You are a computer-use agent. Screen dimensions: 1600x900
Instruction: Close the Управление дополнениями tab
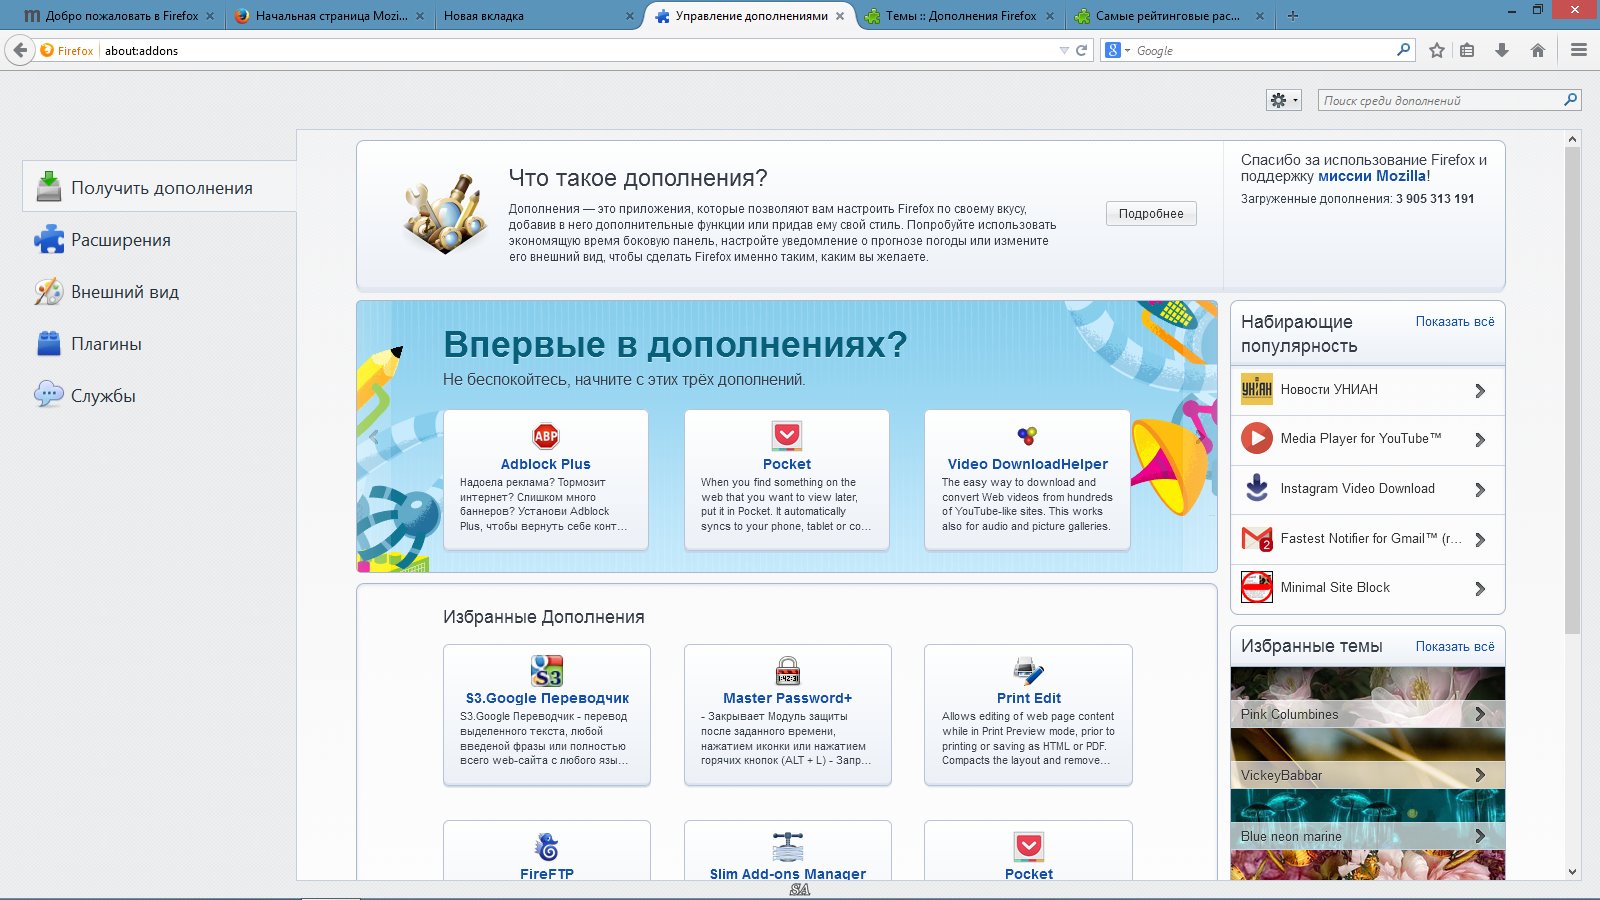(x=840, y=16)
